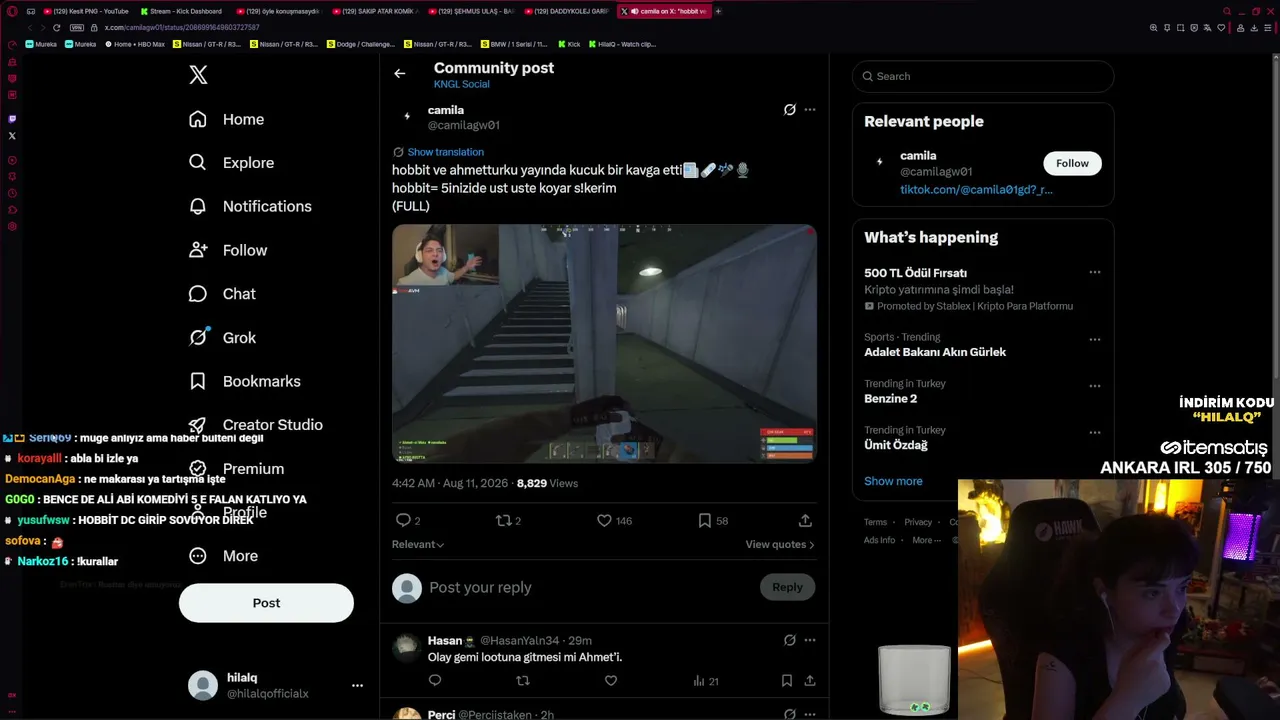
Task: Open the KNGL Social community link
Action: (462, 84)
